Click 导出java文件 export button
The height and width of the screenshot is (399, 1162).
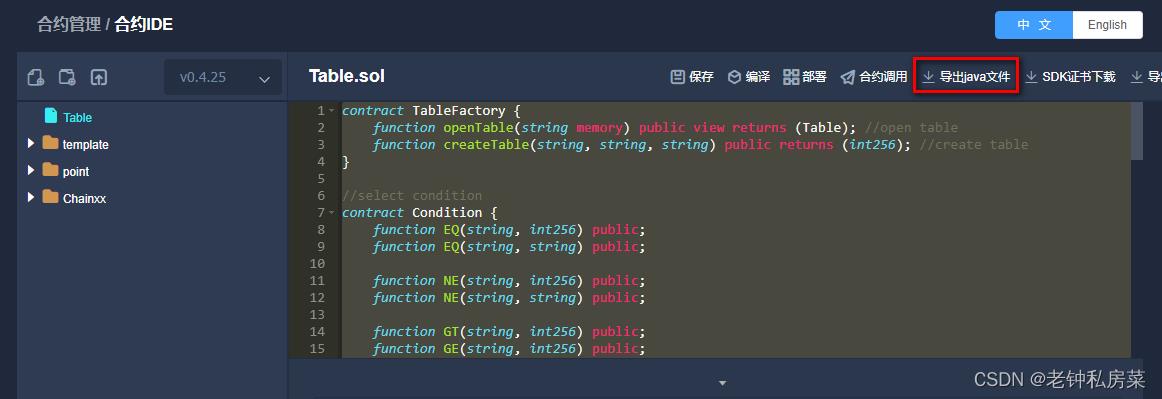click(966, 76)
